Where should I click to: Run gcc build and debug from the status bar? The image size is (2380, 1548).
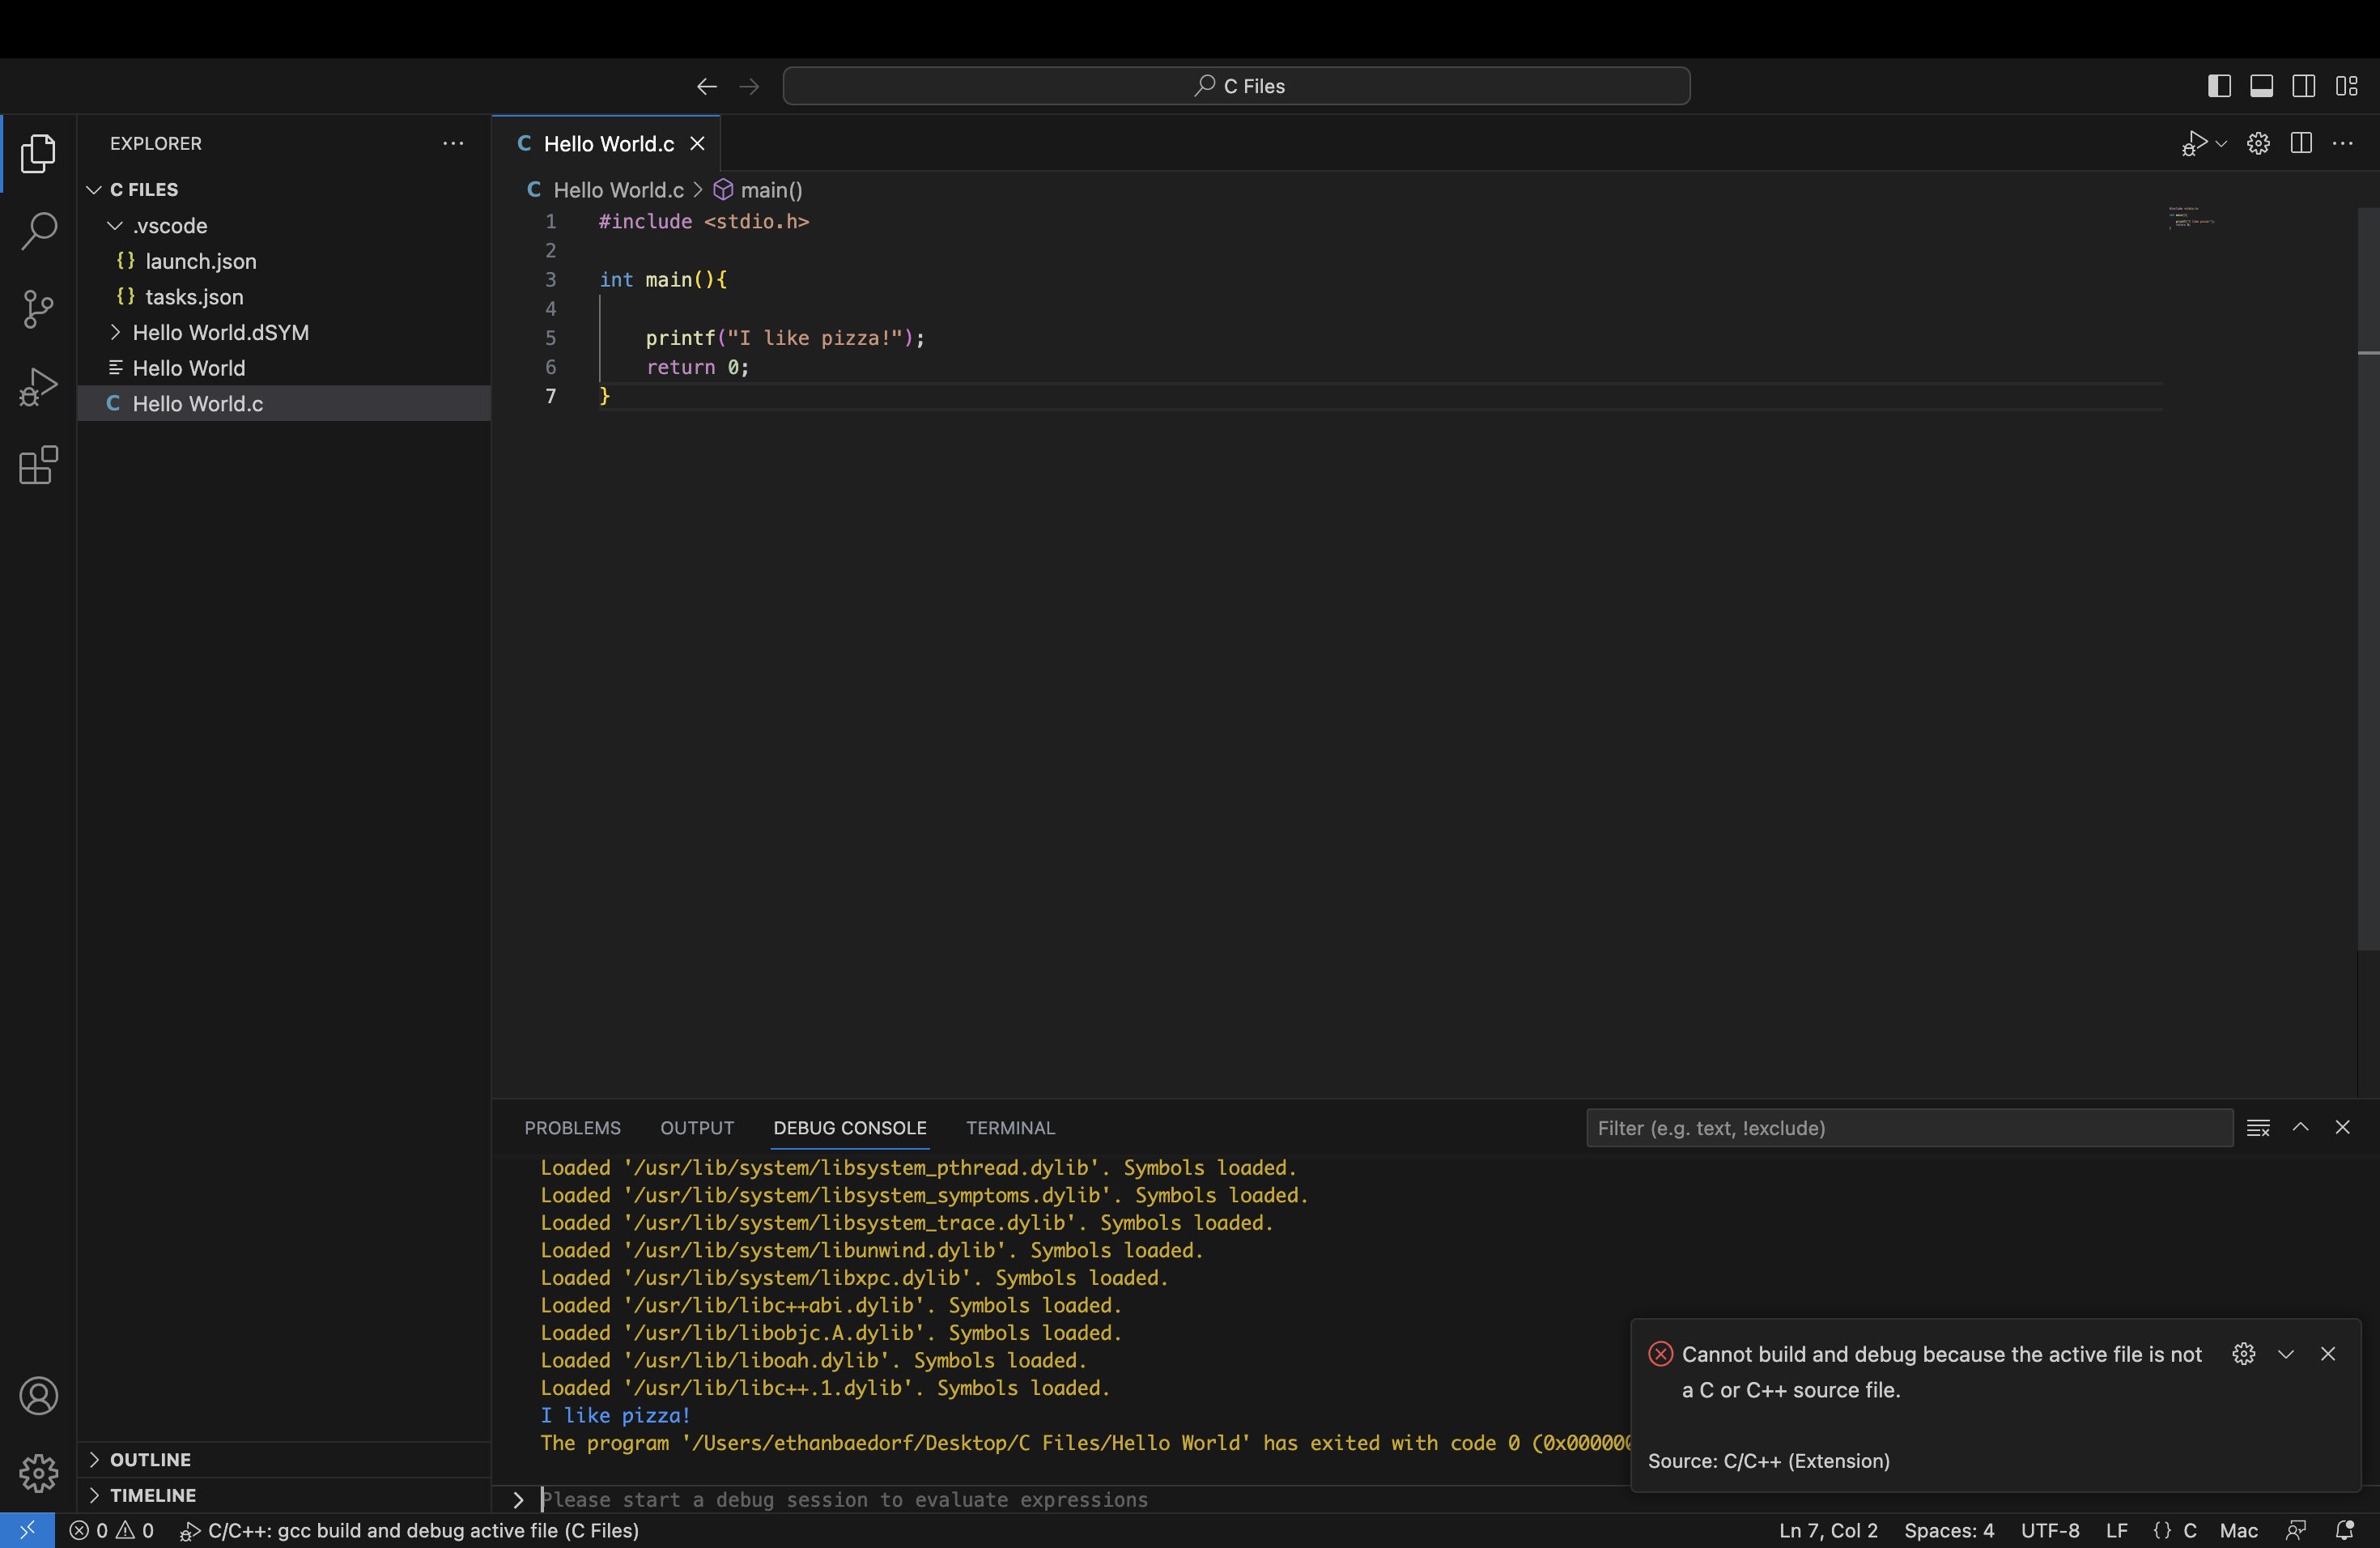point(410,1531)
